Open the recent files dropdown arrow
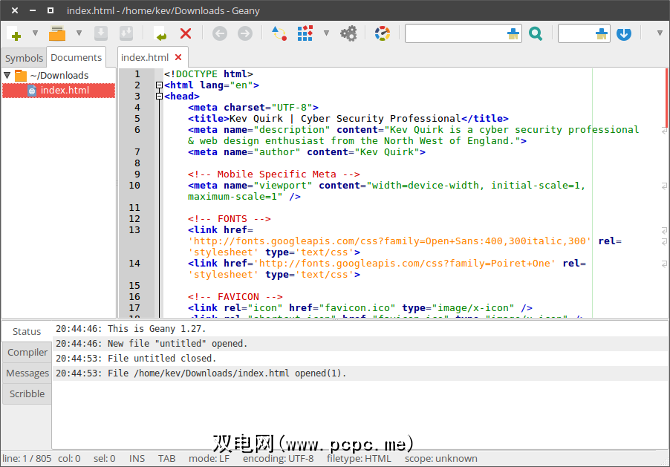The height and width of the screenshot is (467, 670). [78, 34]
